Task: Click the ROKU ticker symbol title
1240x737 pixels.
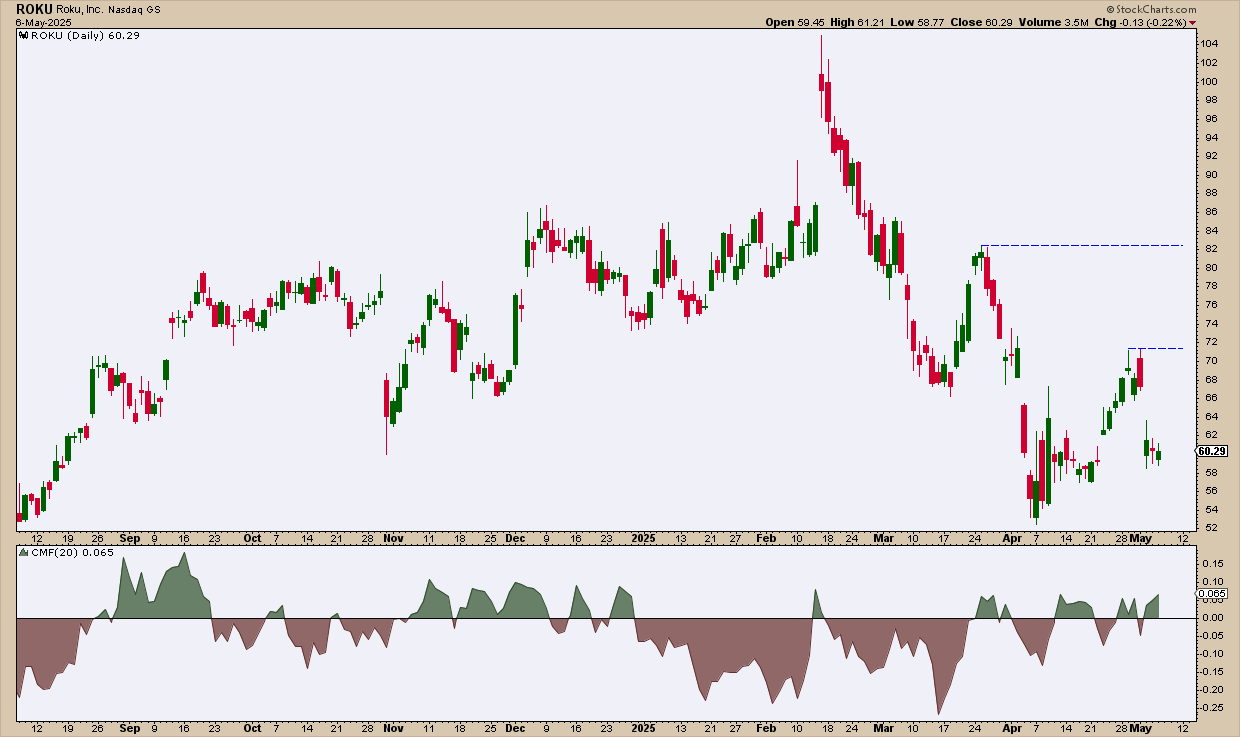Action: click(x=35, y=7)
